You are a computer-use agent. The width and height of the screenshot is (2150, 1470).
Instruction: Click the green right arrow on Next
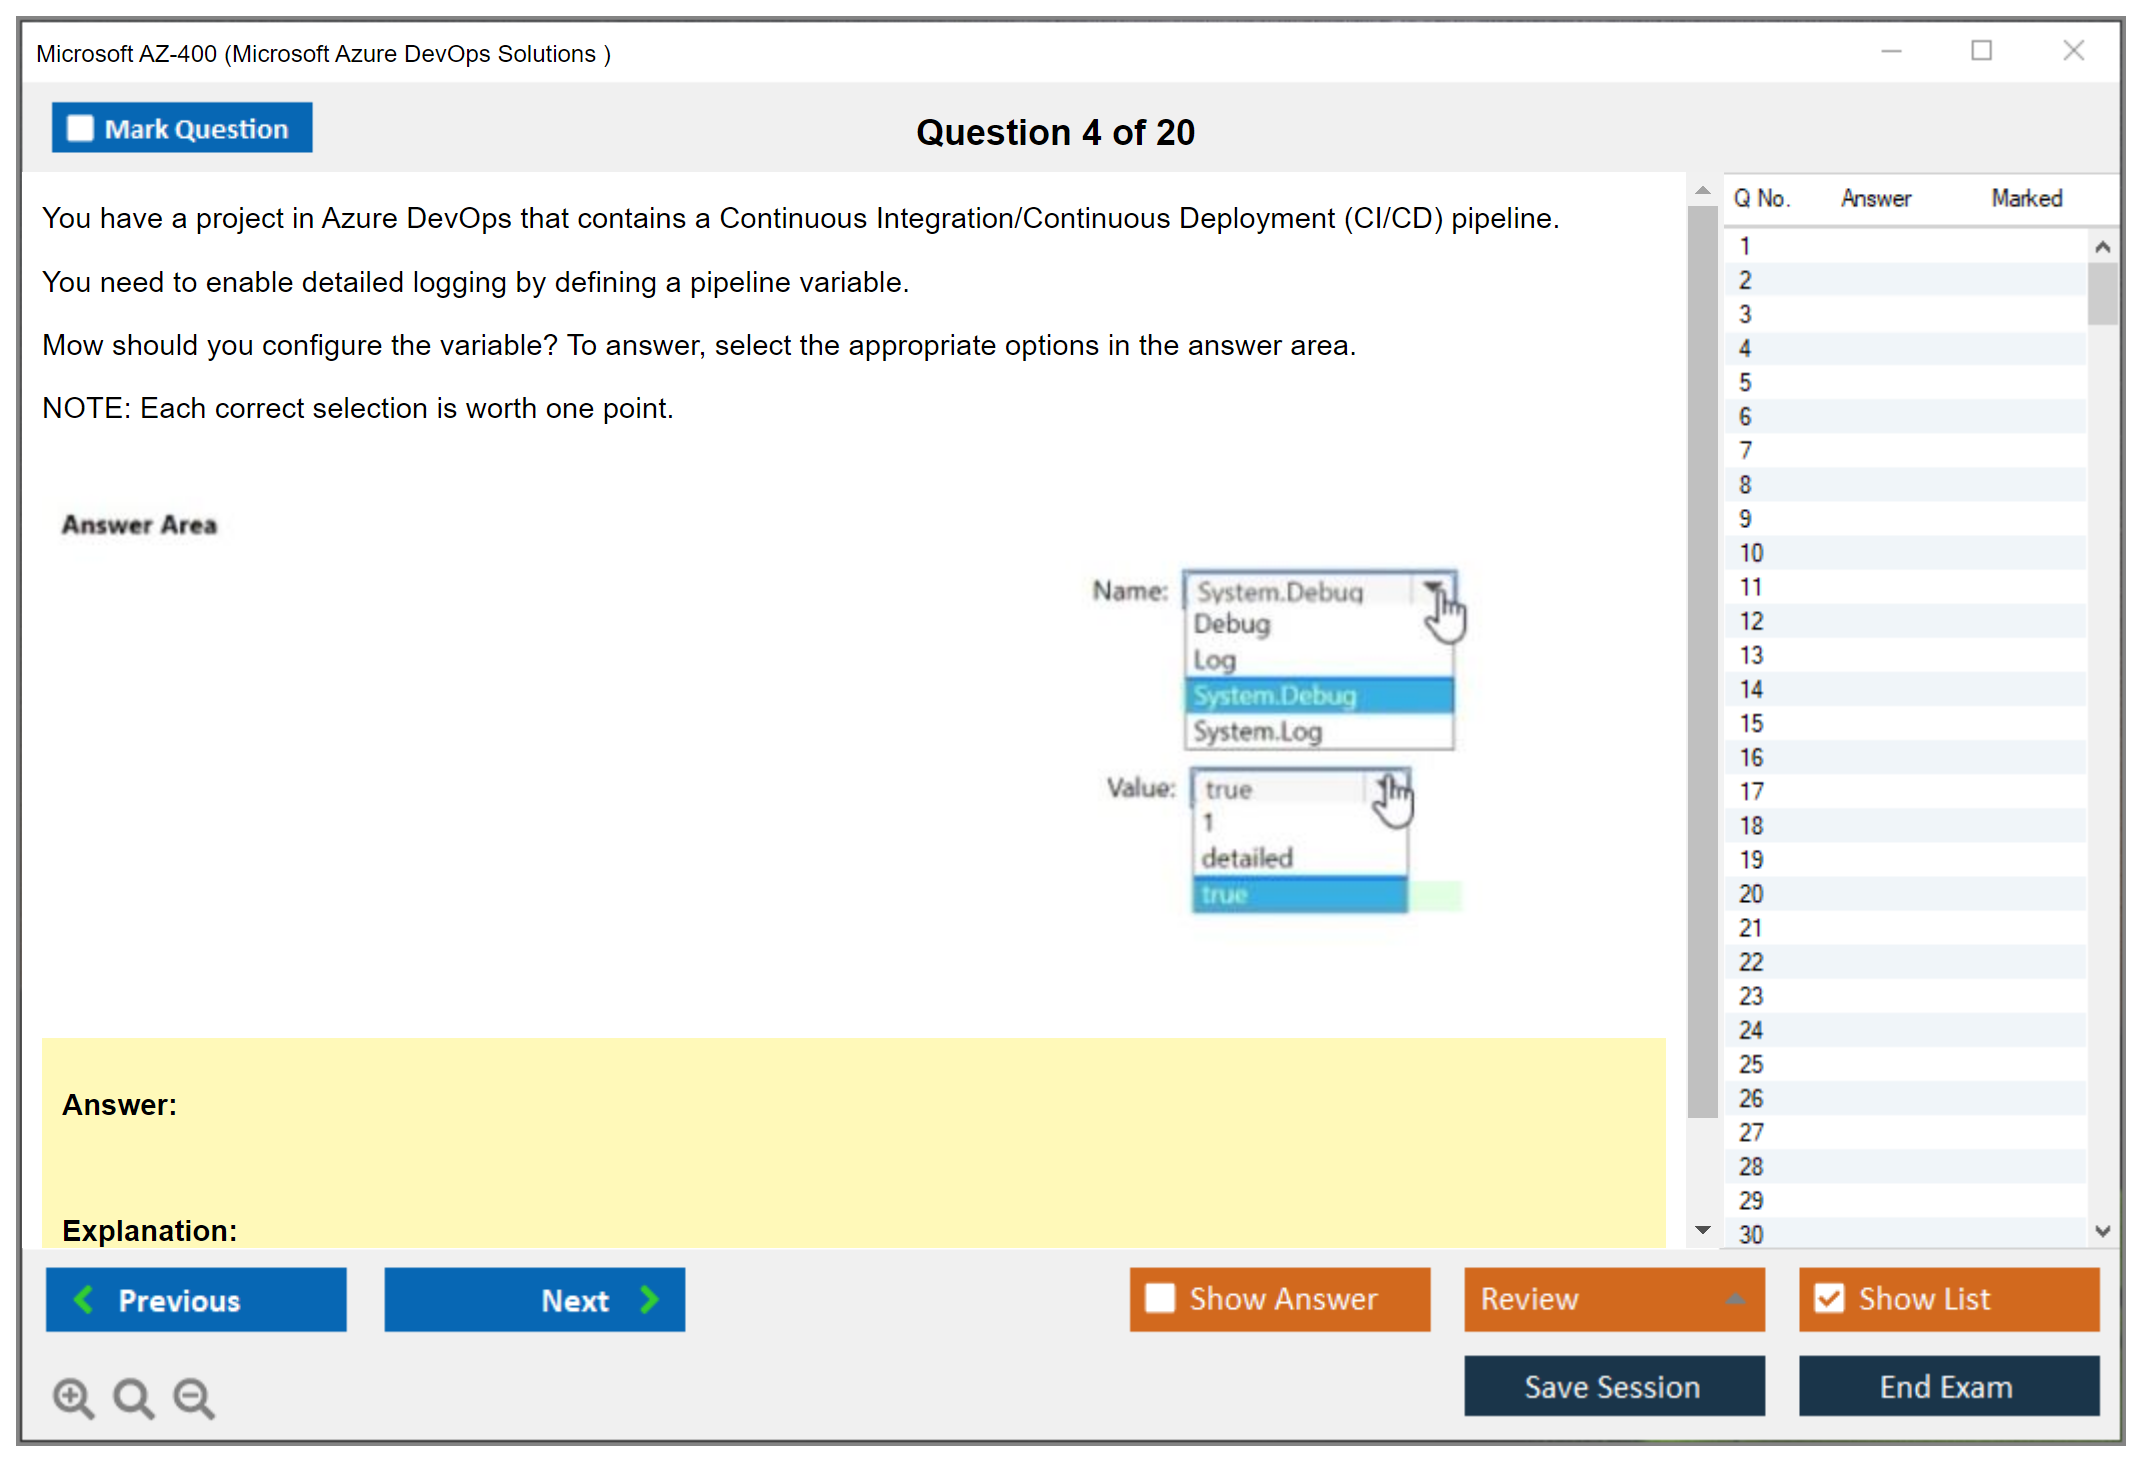pyautogui.click(x=649, y=1299)
